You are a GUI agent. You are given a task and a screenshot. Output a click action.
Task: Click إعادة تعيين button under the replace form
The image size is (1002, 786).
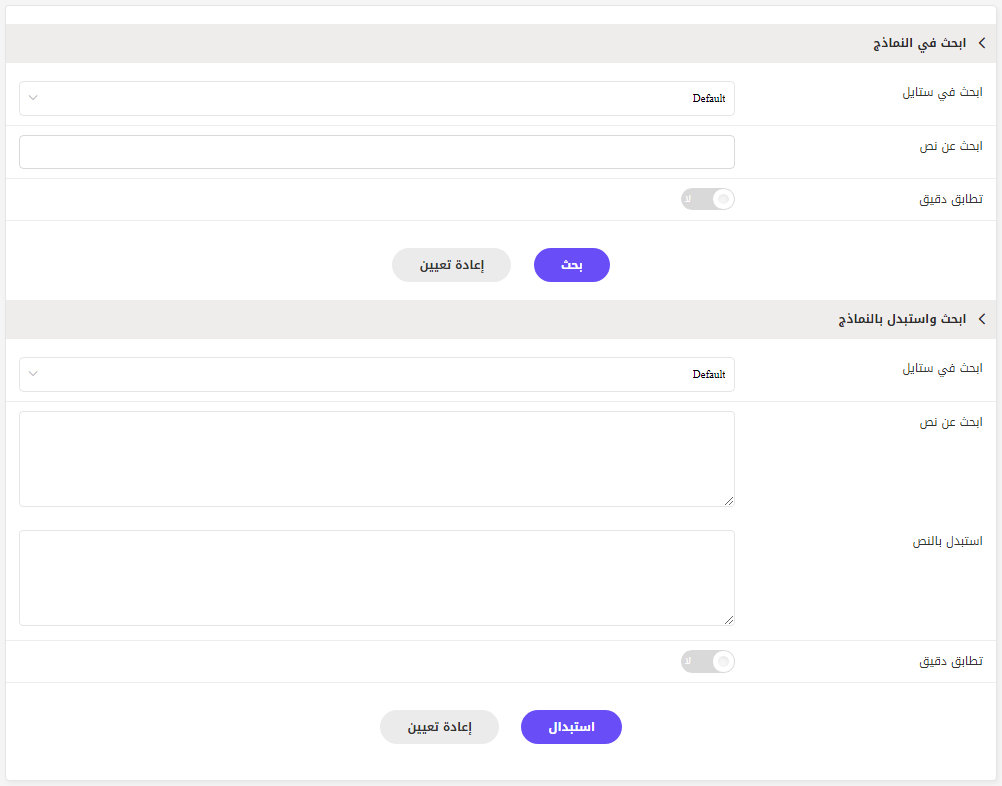point(440,727)
